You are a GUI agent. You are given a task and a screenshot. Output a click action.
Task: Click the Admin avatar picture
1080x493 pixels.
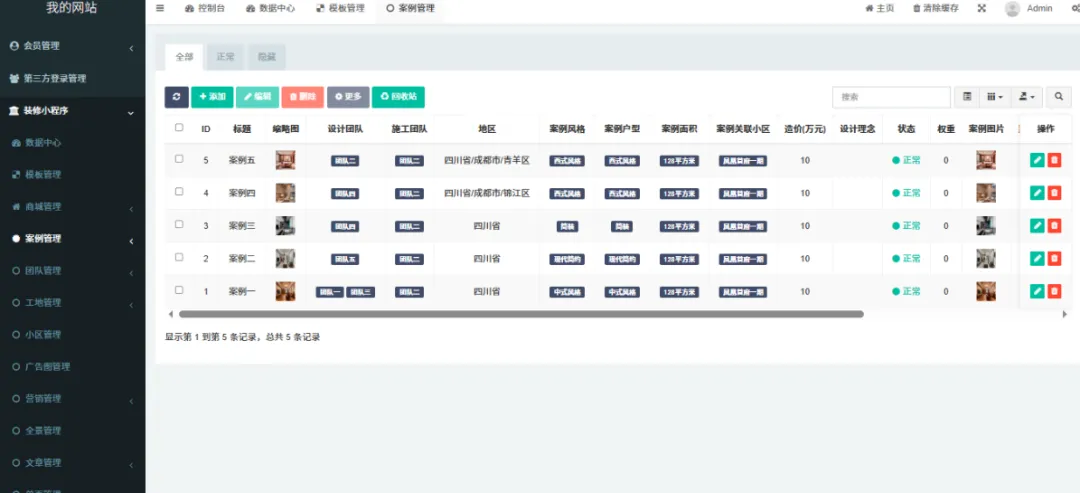click(1012, 8)
